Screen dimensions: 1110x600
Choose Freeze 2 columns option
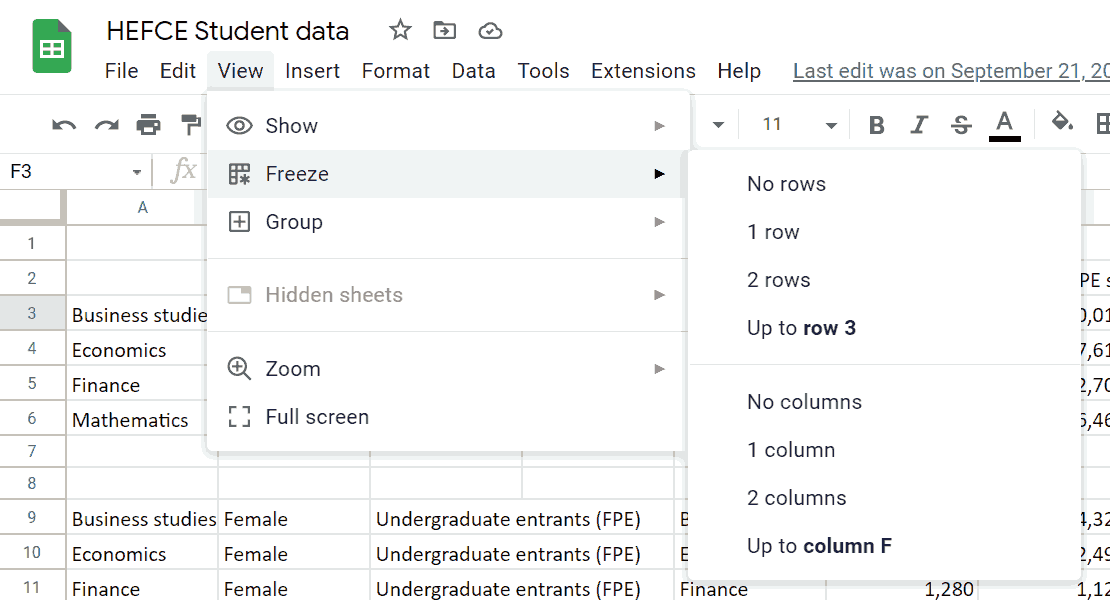pyautogui.click(x=796, y=497)
